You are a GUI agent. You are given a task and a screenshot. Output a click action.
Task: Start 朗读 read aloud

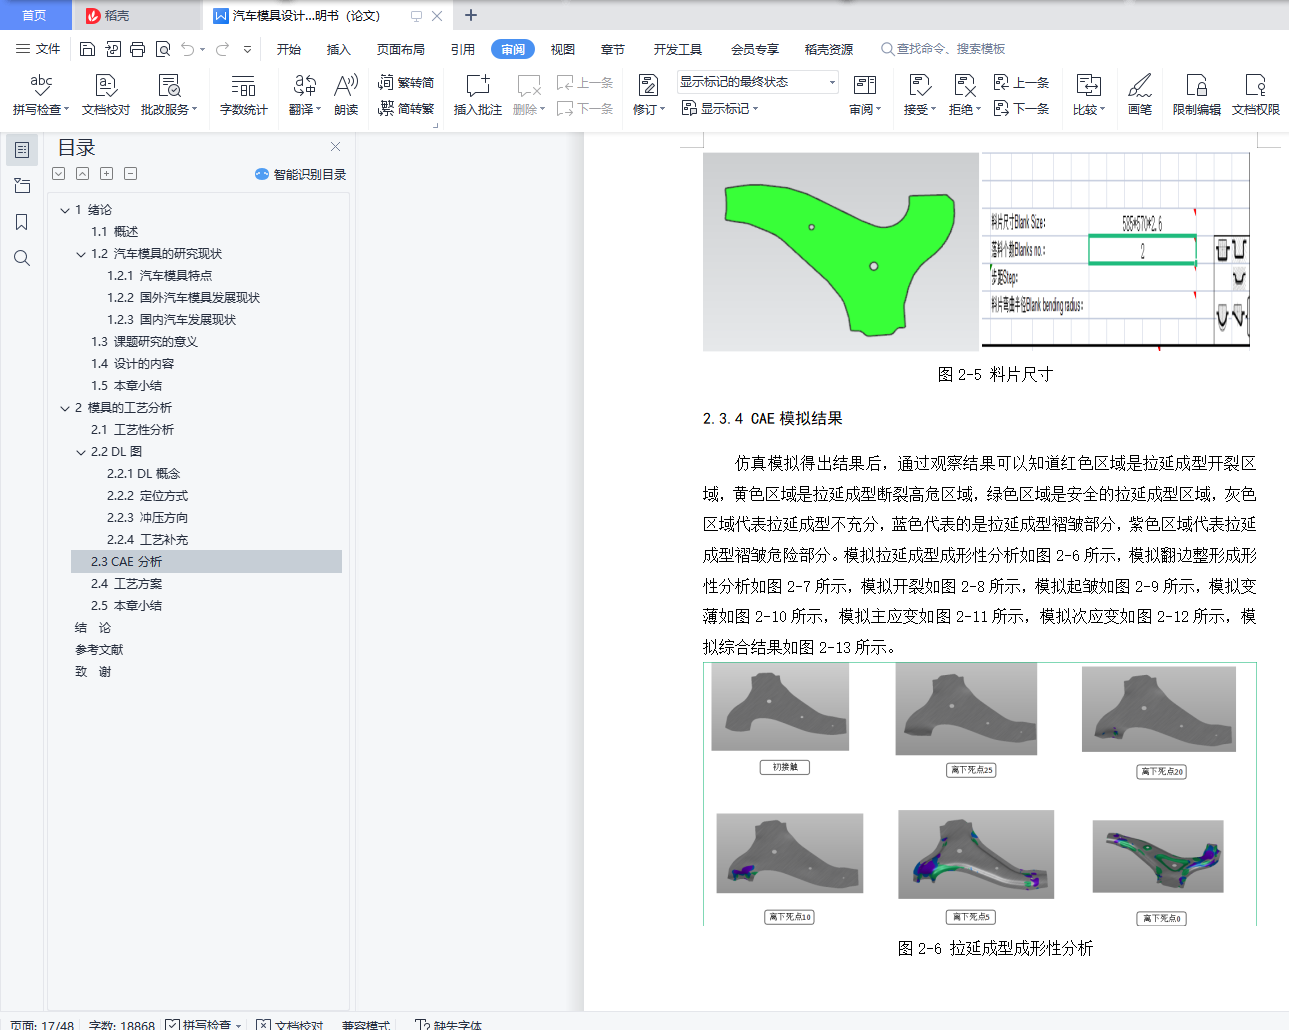(346, 96)
